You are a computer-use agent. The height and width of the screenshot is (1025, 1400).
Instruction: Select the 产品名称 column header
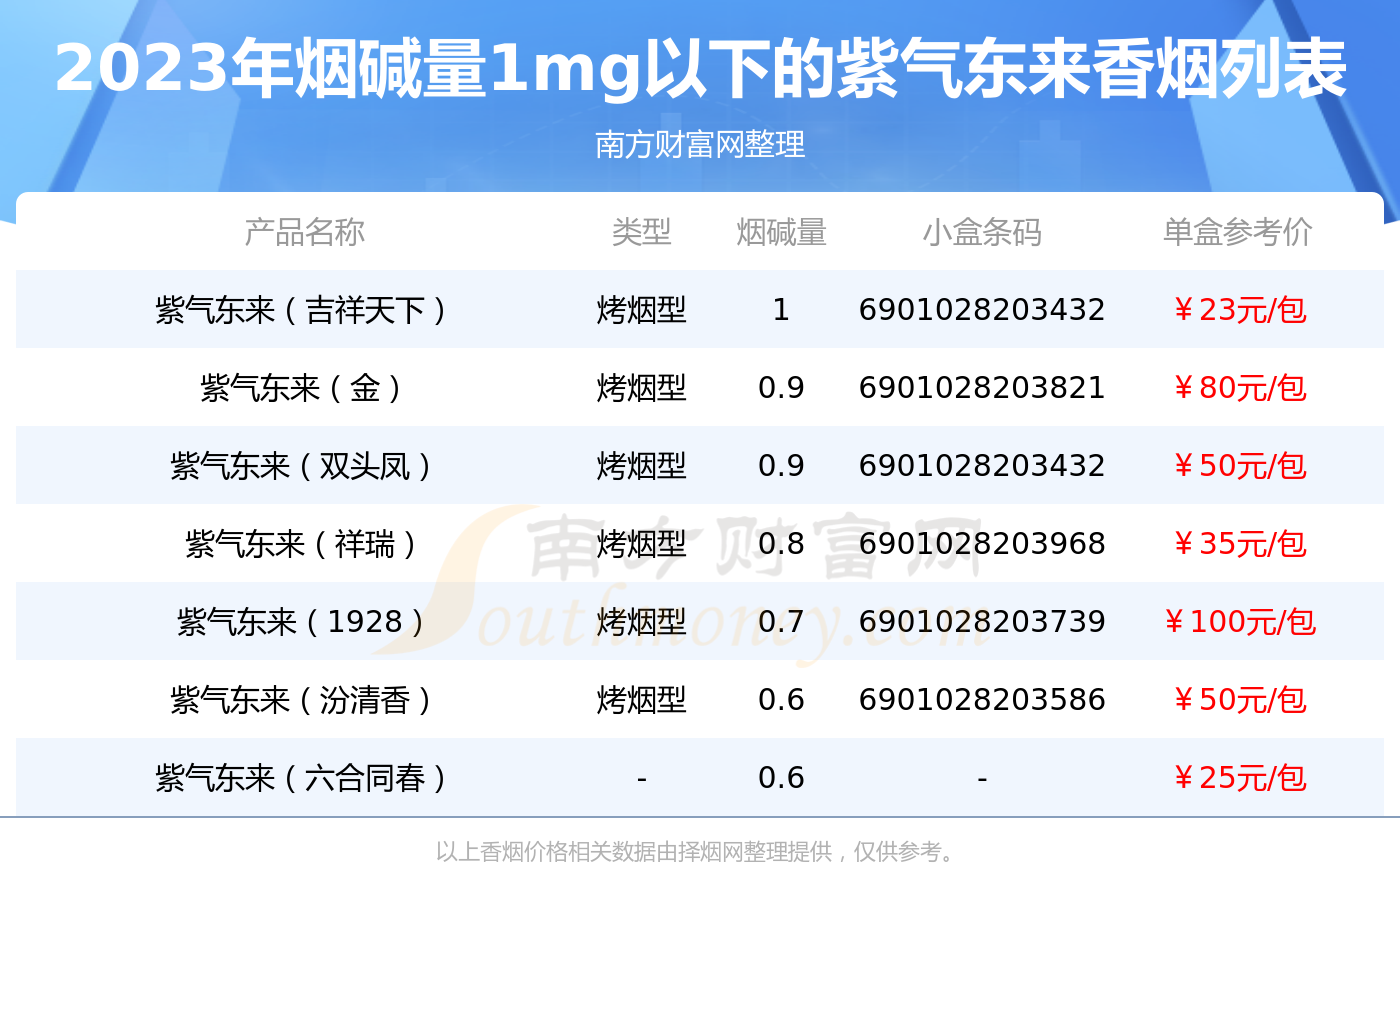(x=305, y=232)
